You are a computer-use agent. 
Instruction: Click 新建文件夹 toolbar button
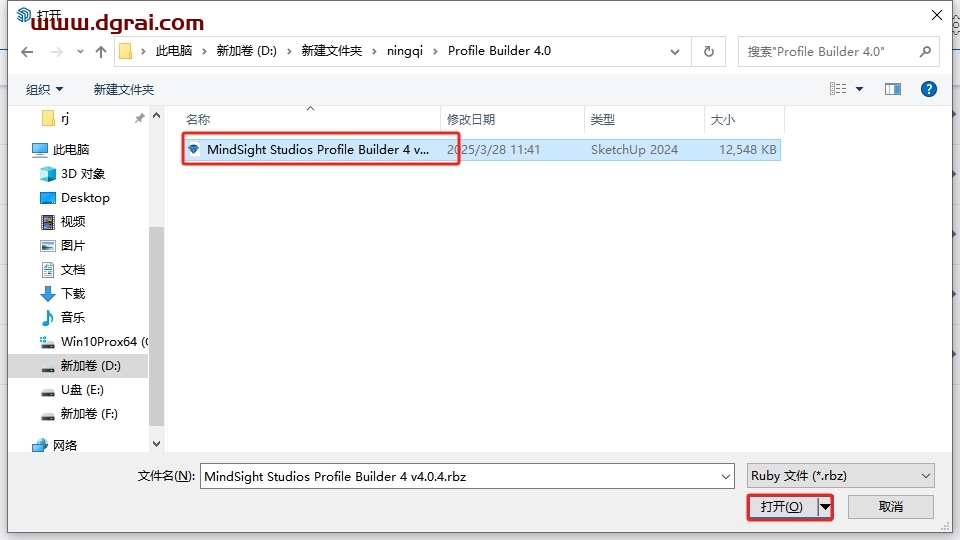(x=124, y=89)
